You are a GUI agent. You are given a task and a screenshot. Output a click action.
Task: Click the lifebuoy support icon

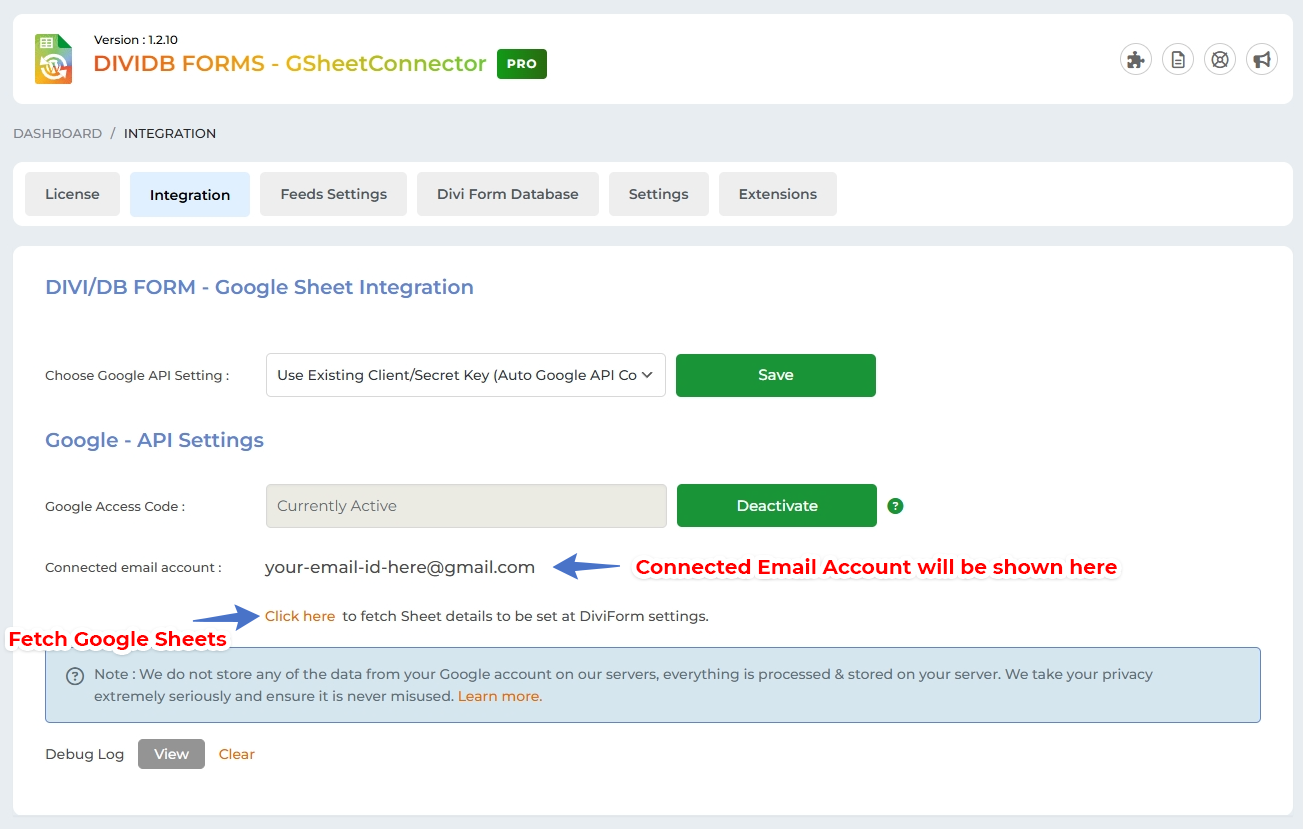tap(1219, 60)
